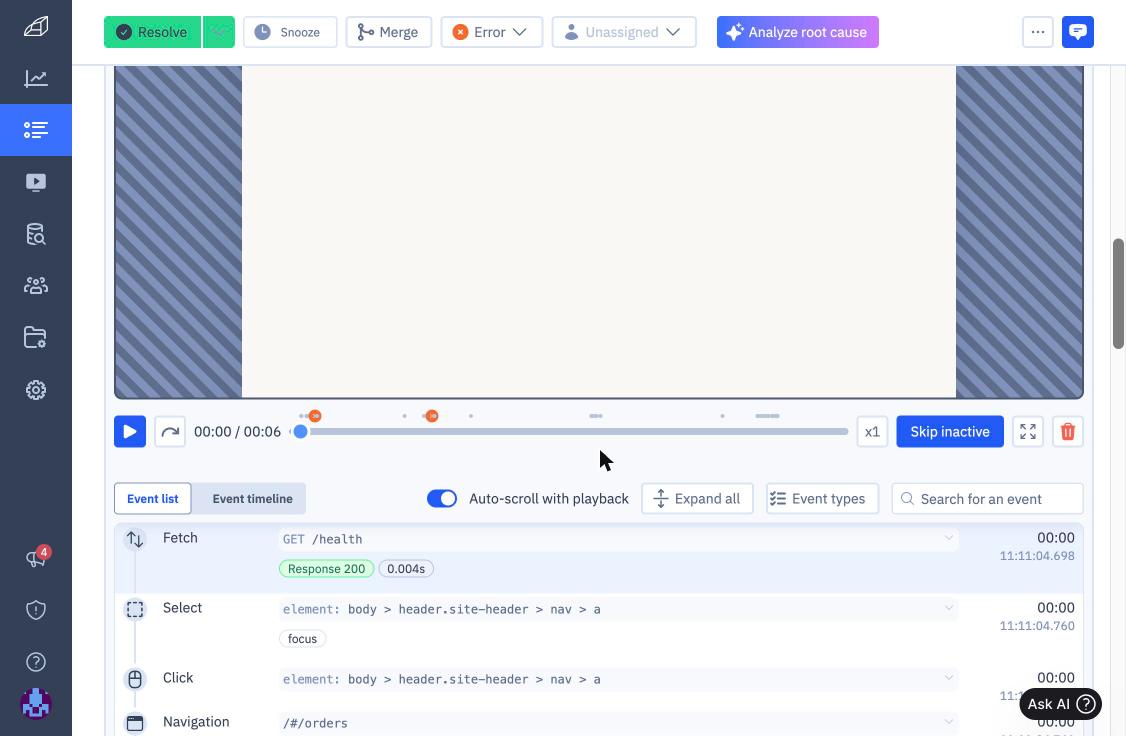This screenshot has height=736, width=1126.
Task: Click the 11:11:04.698 timestamp
Action: tap(1037, 556)
